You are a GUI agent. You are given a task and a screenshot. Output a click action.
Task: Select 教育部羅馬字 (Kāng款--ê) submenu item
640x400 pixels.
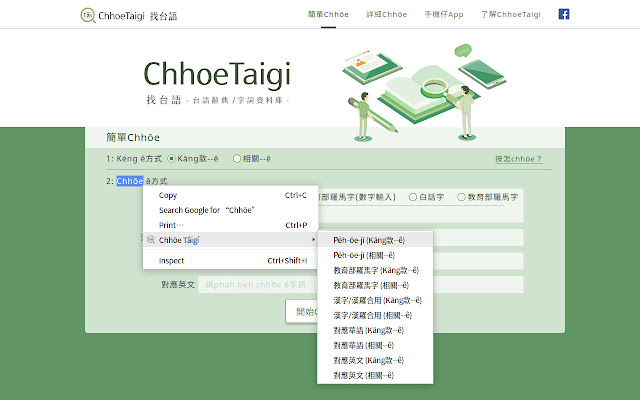click(x=375, y=270)
